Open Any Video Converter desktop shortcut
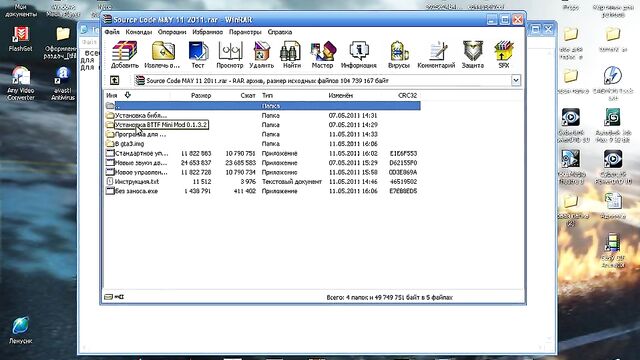The height and width of the screenshot is (360, 640). 20,83
